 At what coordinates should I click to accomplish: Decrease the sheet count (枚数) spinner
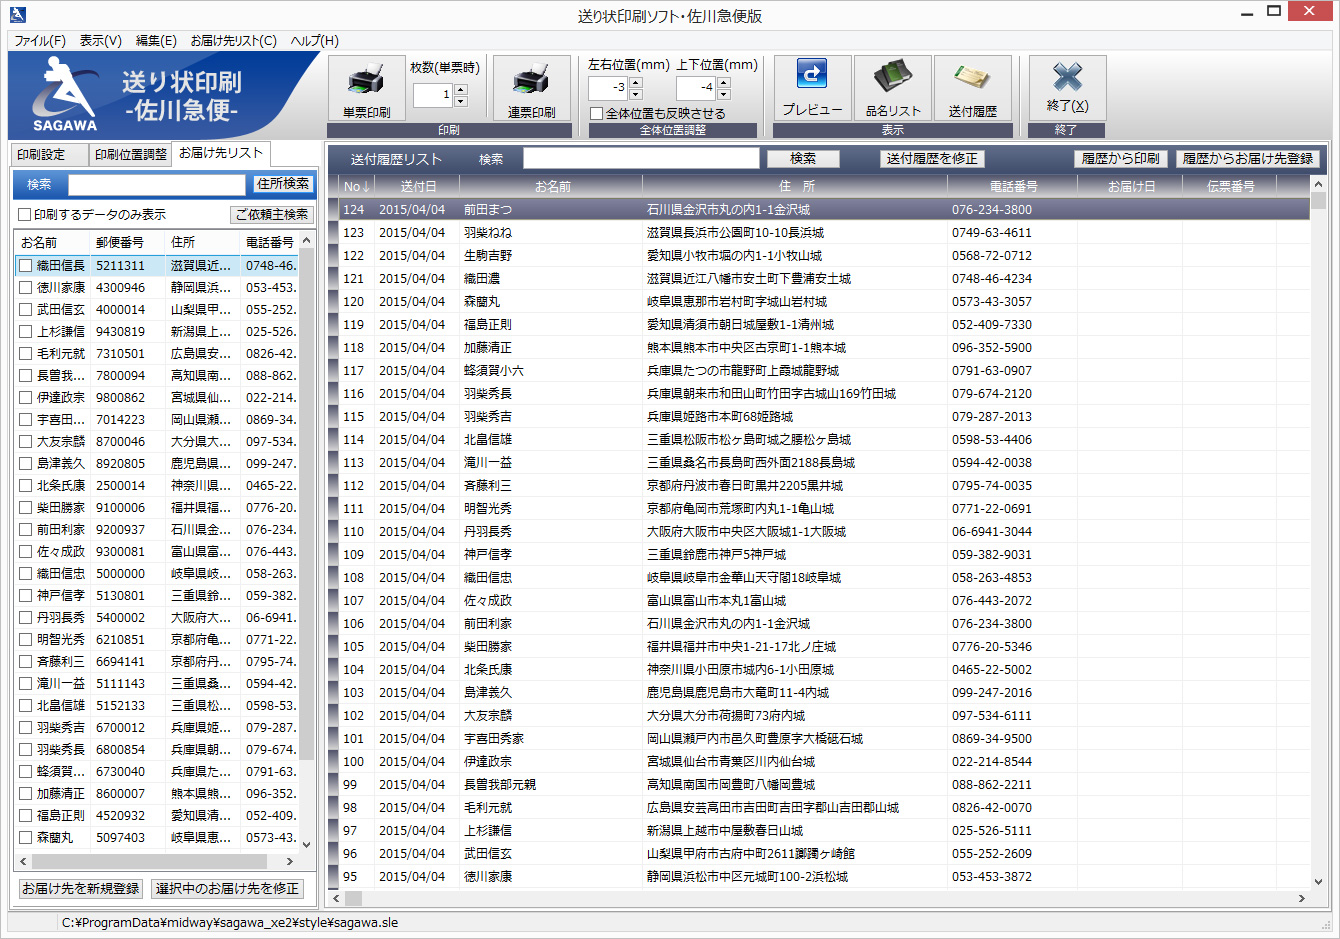[461, 101]
